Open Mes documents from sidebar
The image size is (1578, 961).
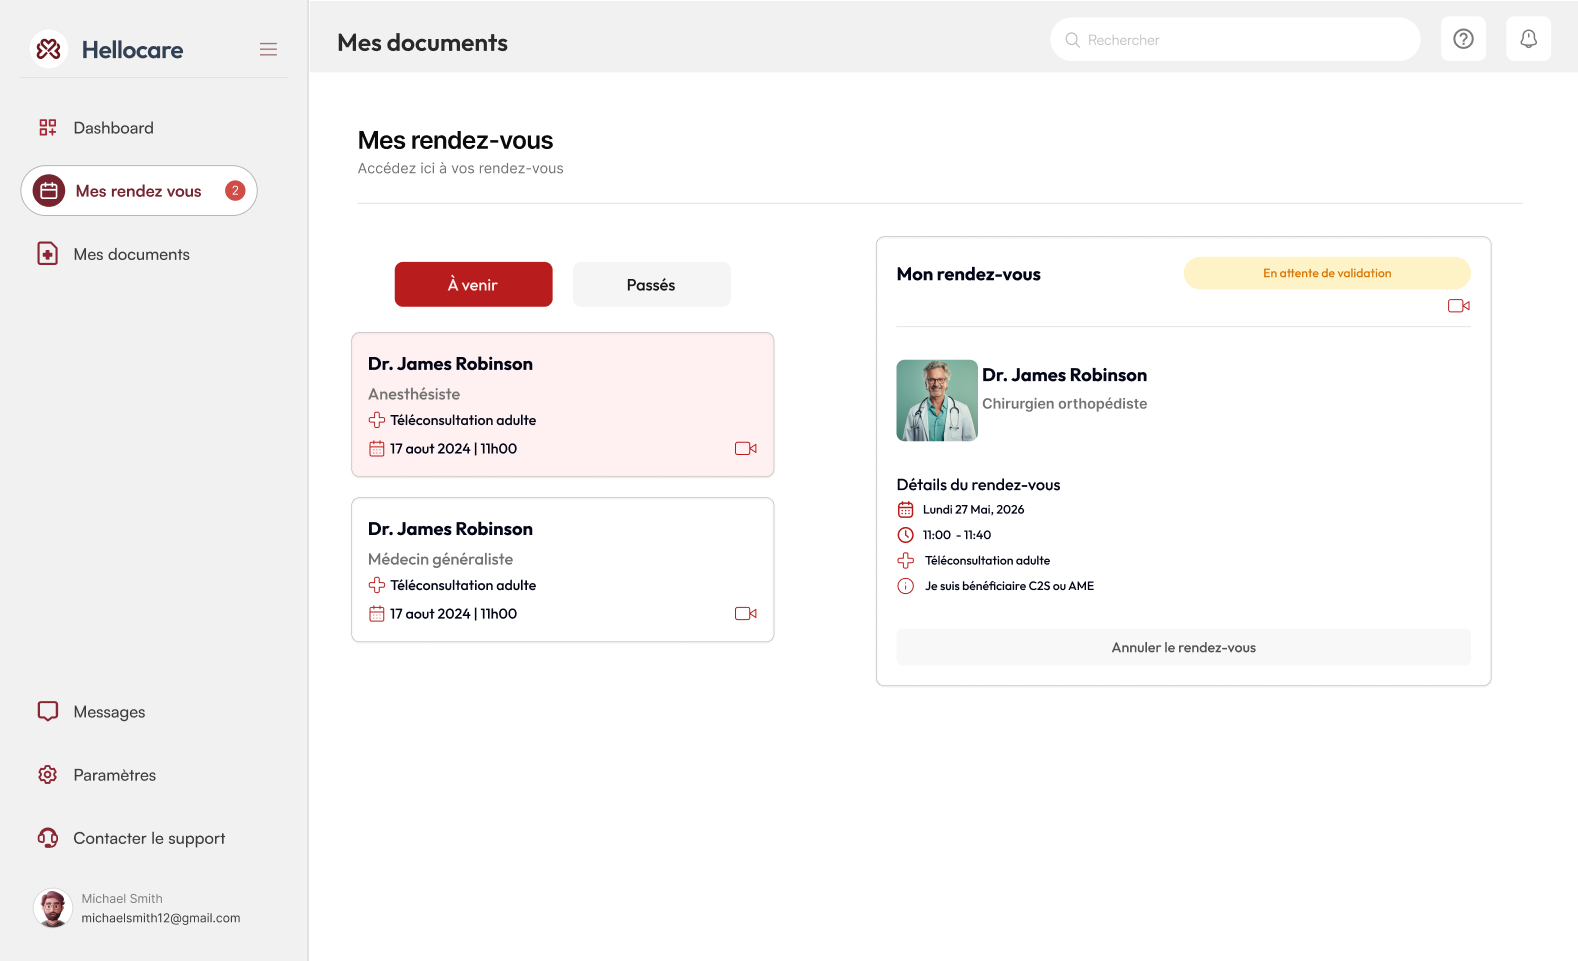tap(131, 254)
